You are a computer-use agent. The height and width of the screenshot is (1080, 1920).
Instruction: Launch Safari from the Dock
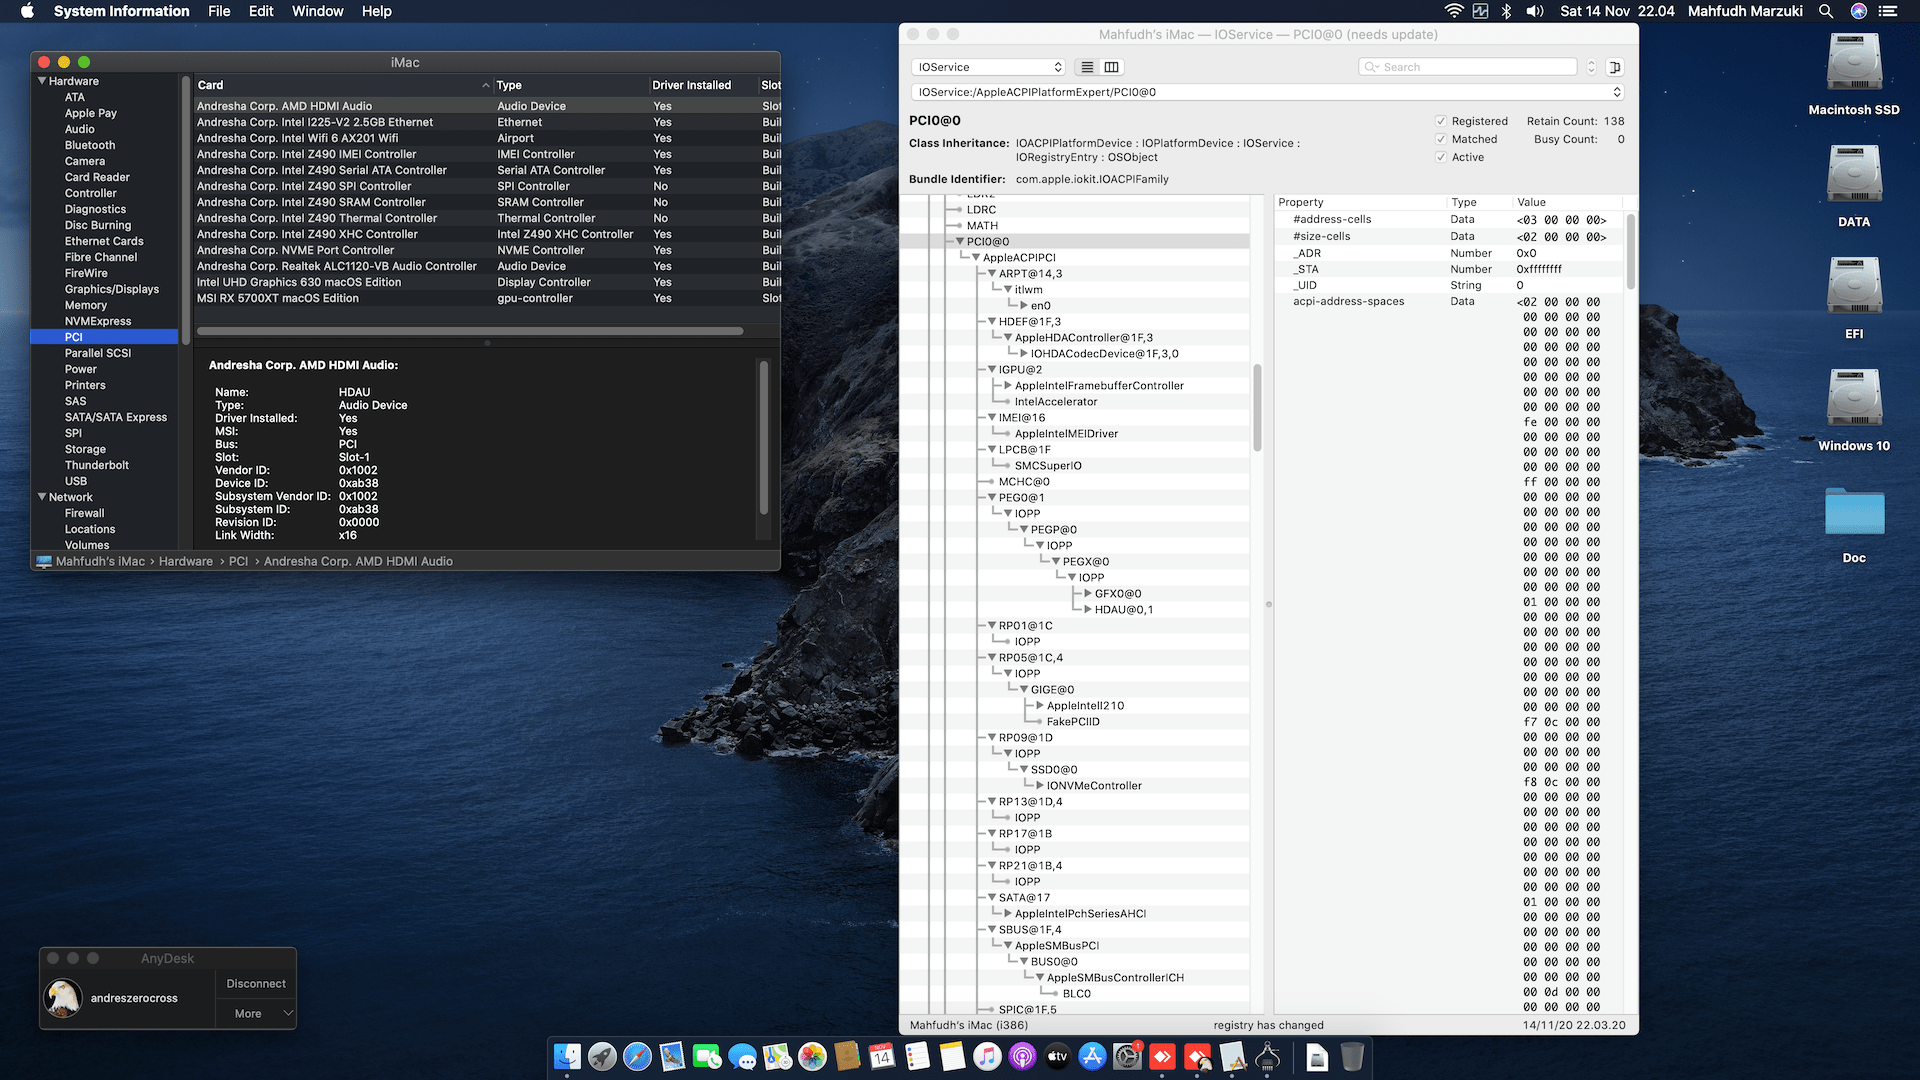(x=637, y=1056)
